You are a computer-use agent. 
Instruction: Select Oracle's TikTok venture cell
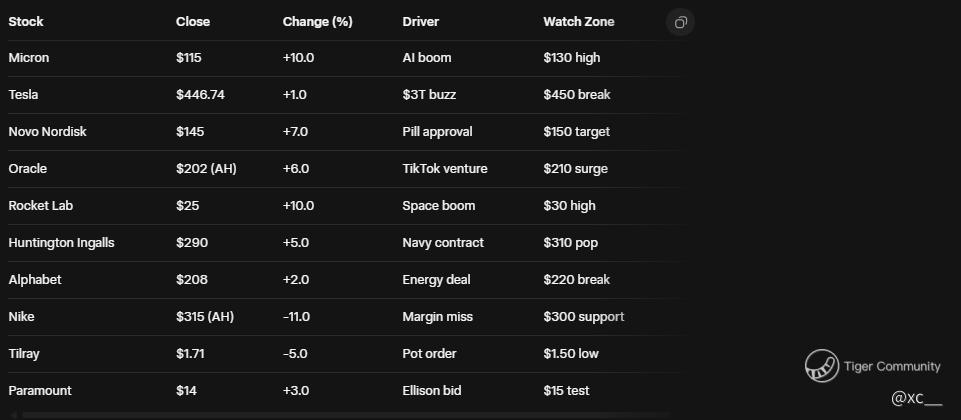click(x=445, y=169)
